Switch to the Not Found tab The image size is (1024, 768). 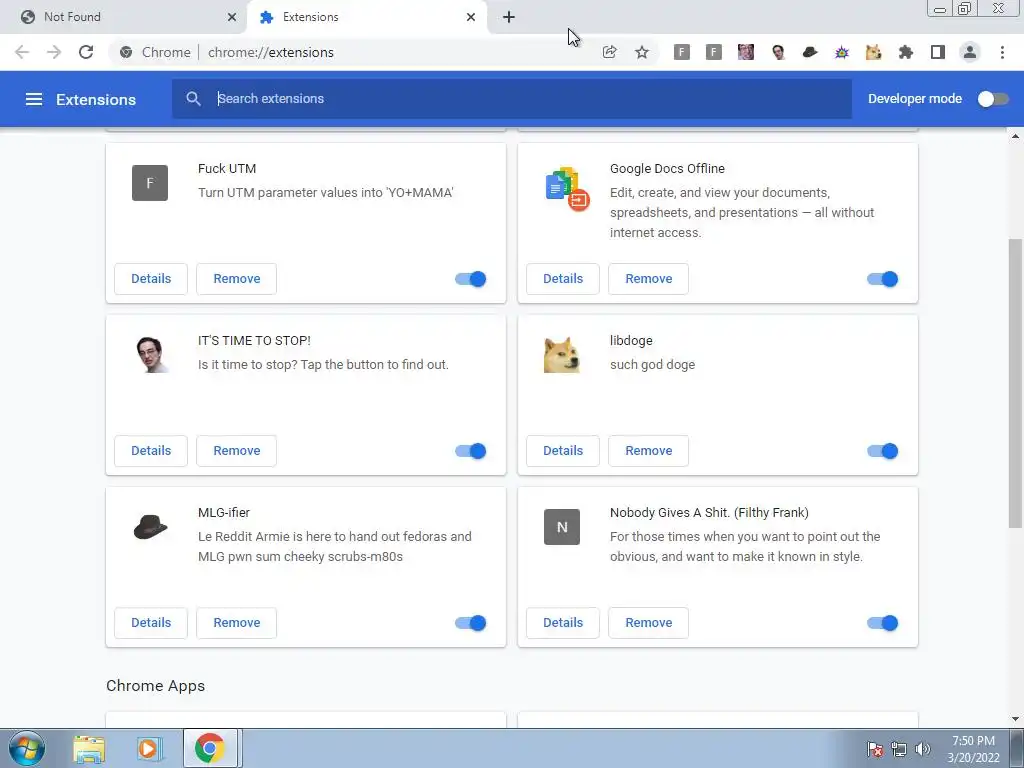click(x=124, y=17)
